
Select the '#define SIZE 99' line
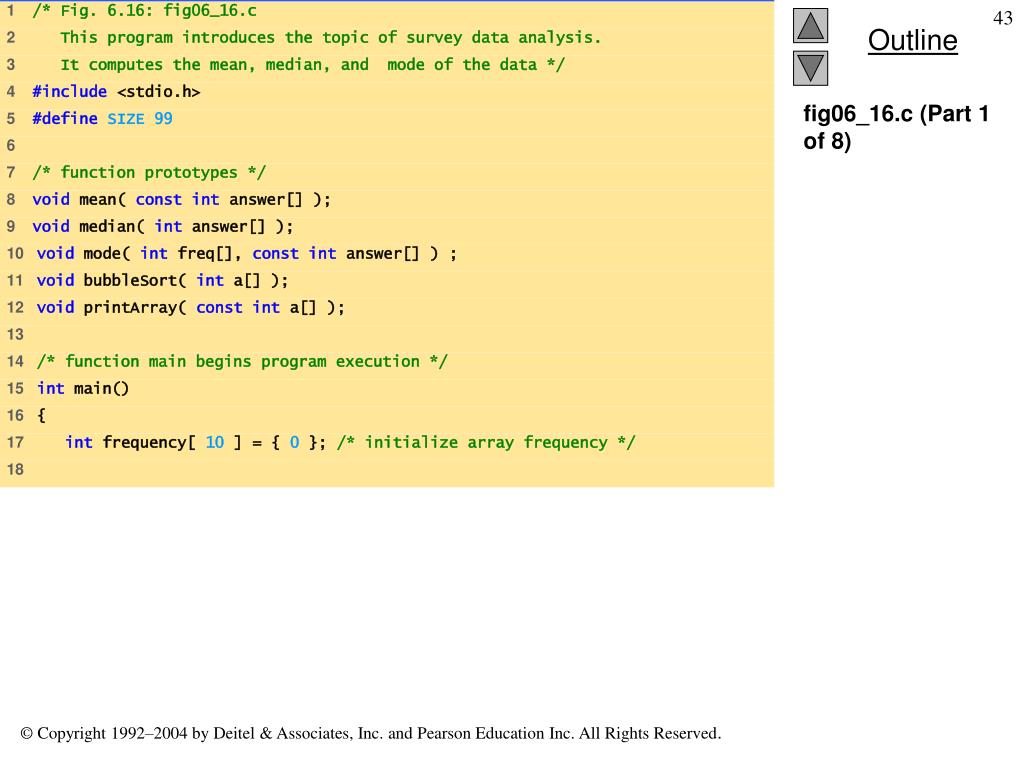pos(103,118)
